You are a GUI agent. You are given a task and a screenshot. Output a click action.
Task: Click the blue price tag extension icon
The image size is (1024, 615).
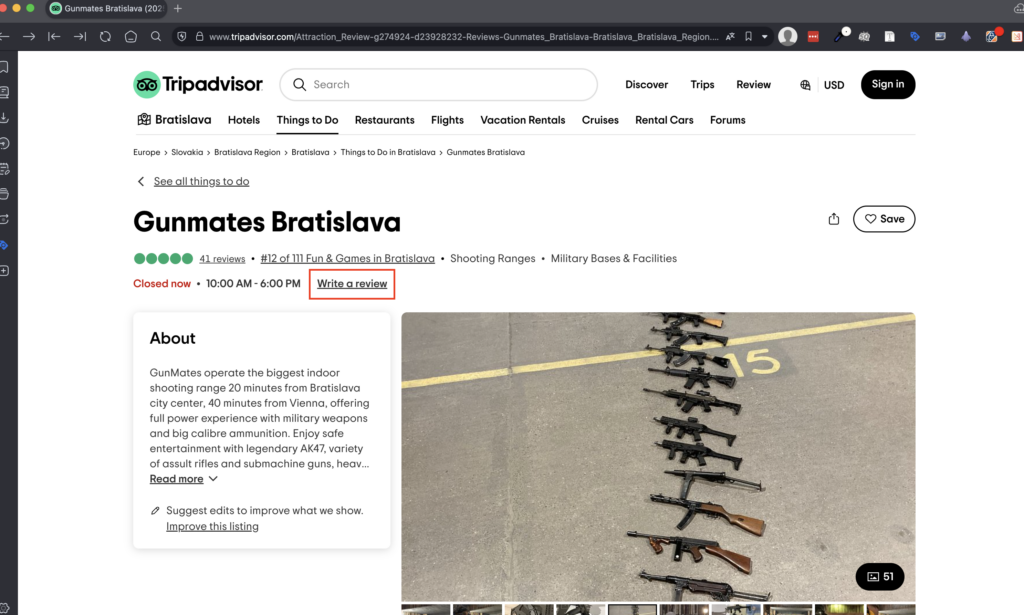point(915,37)
